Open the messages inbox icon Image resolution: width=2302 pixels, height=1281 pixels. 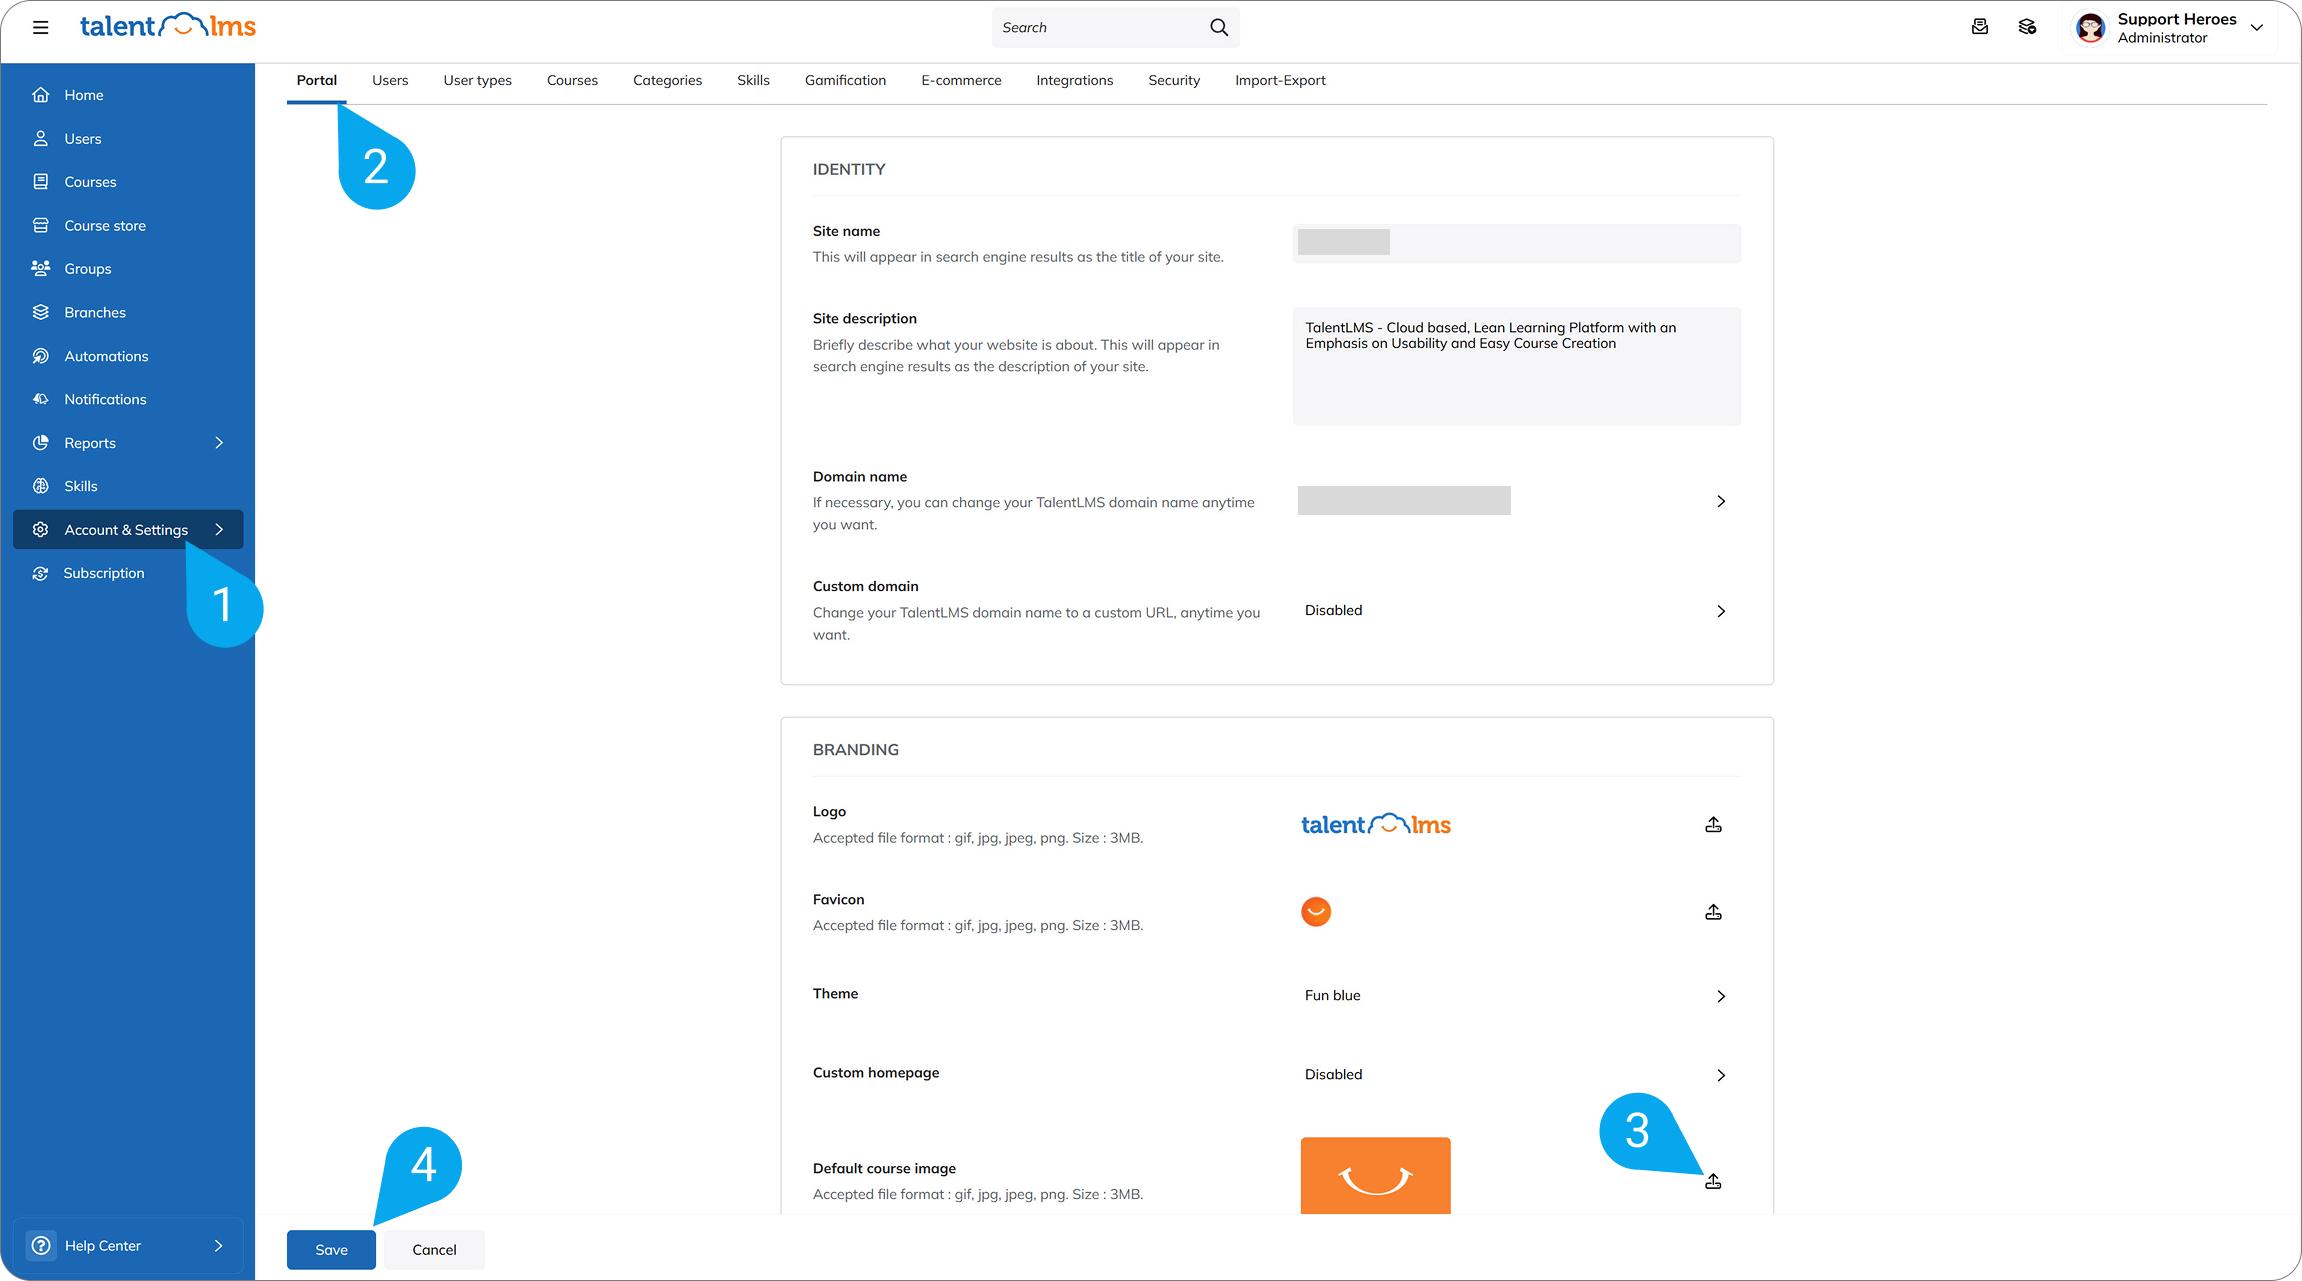tap(1979, 27)
